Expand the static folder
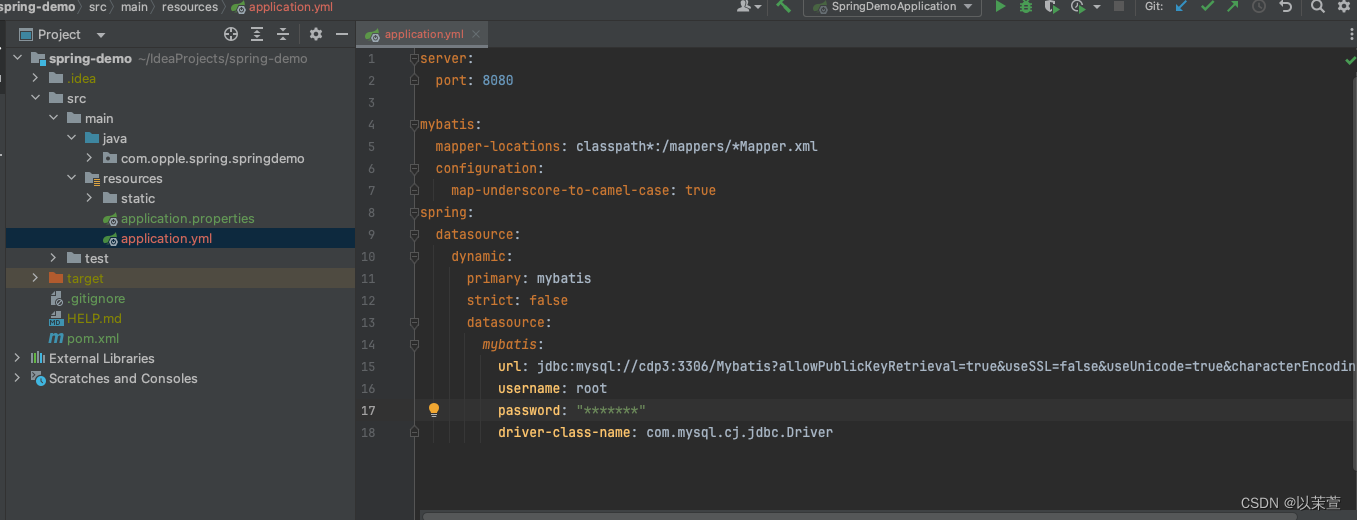The image size is (1357, 520). pyautogui.click(x=89, y=198)
